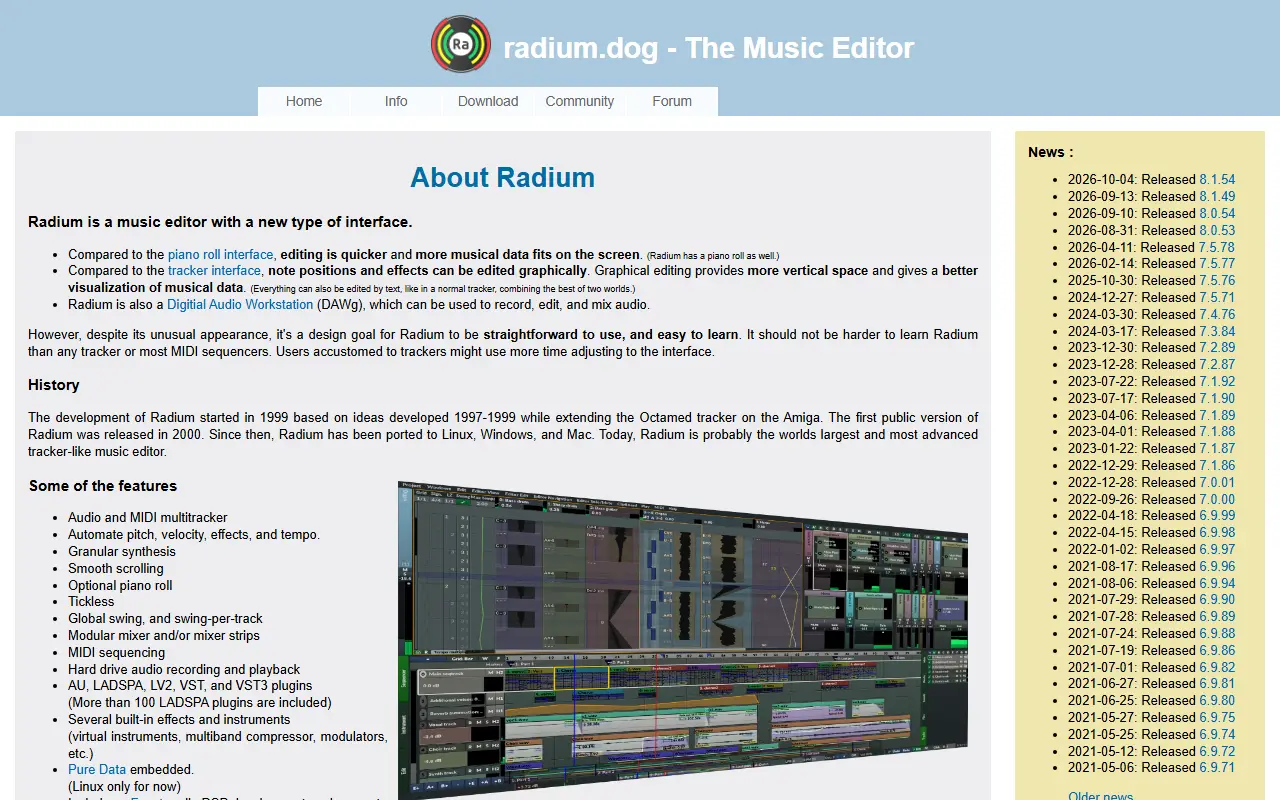Open release 7.5.71 link
This screenshot has width=1280, height=800.
1217,298
